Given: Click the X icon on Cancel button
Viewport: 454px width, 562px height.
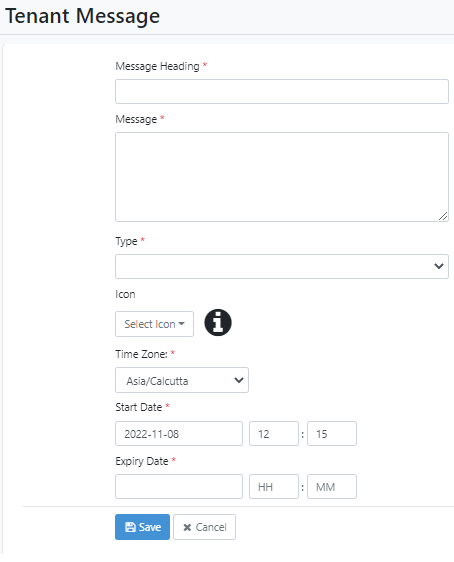Looking at the screenshot, I should pyautogui.click(x=187, y=527).
